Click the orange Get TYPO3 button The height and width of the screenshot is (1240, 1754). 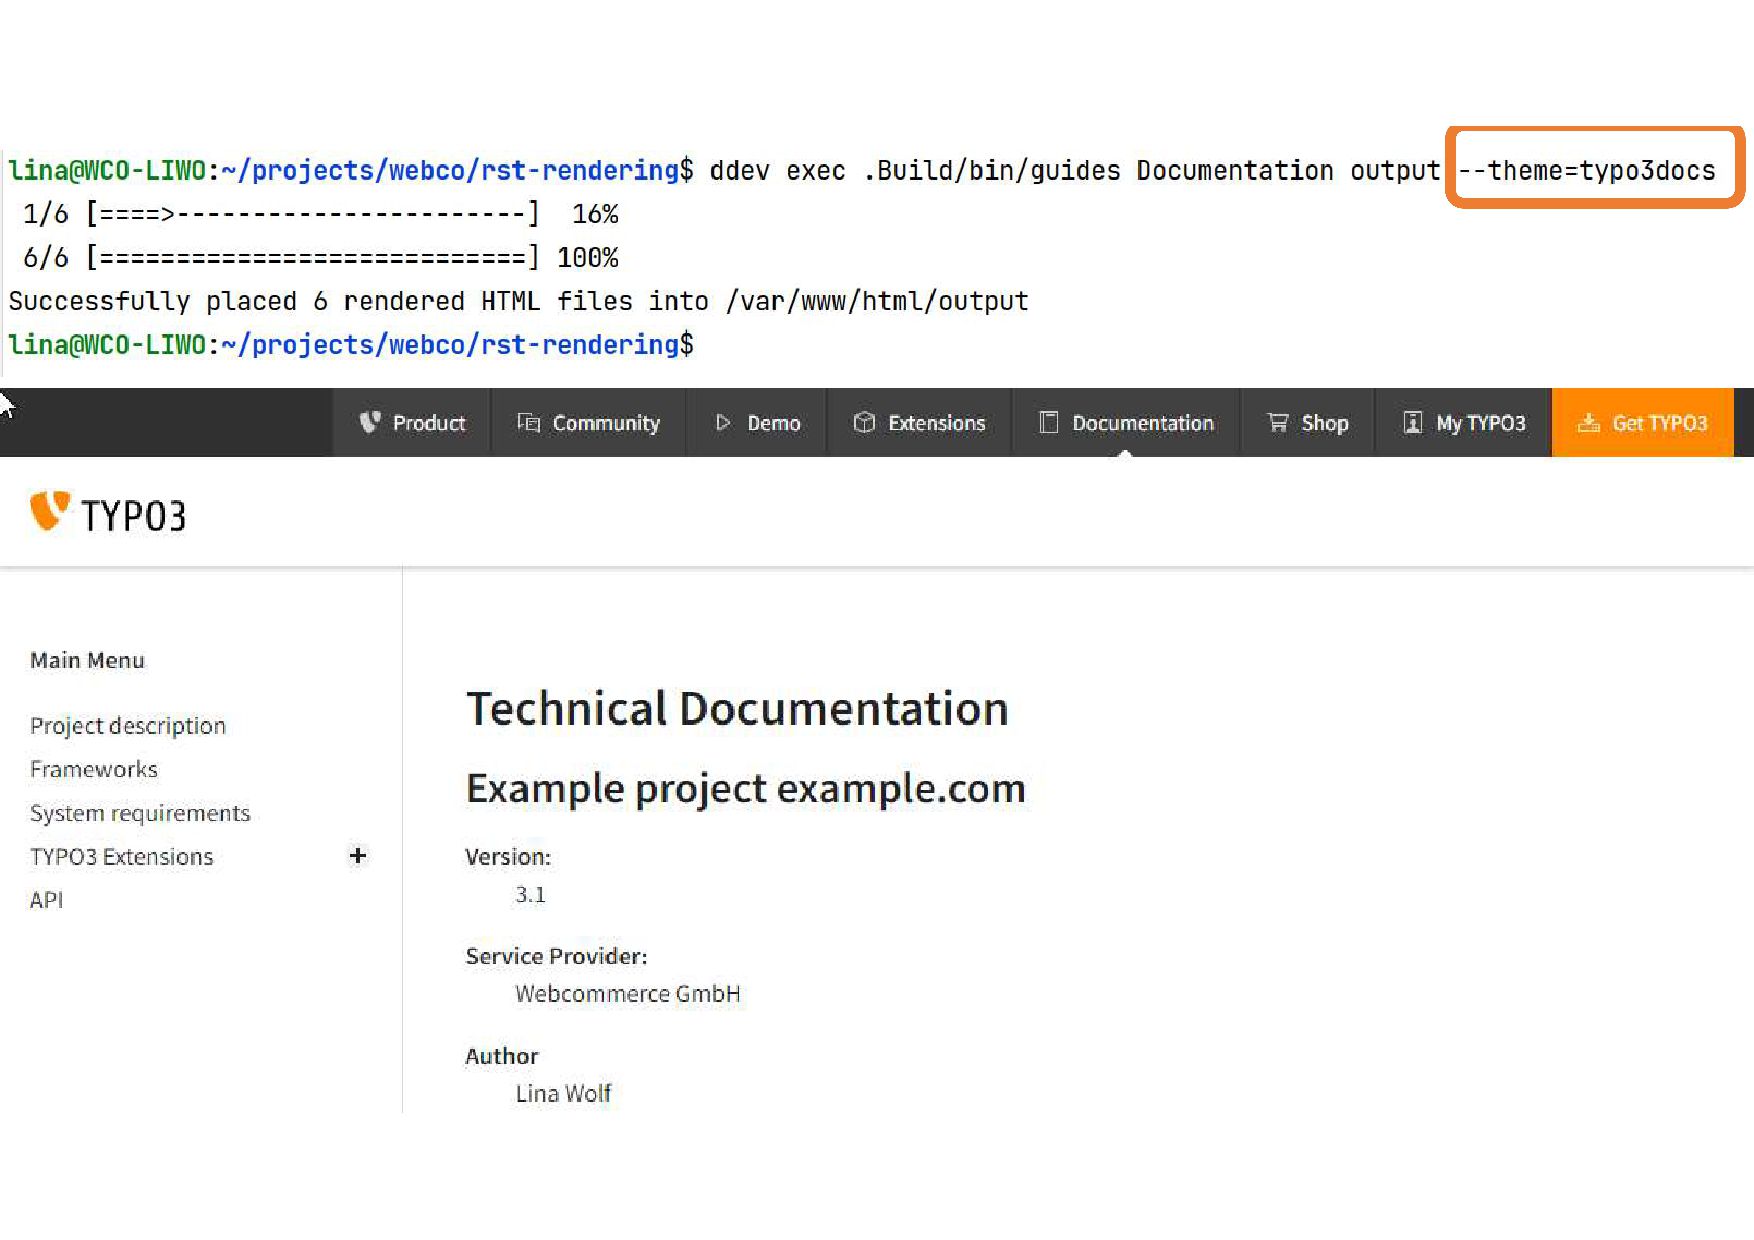point(1642,422)
